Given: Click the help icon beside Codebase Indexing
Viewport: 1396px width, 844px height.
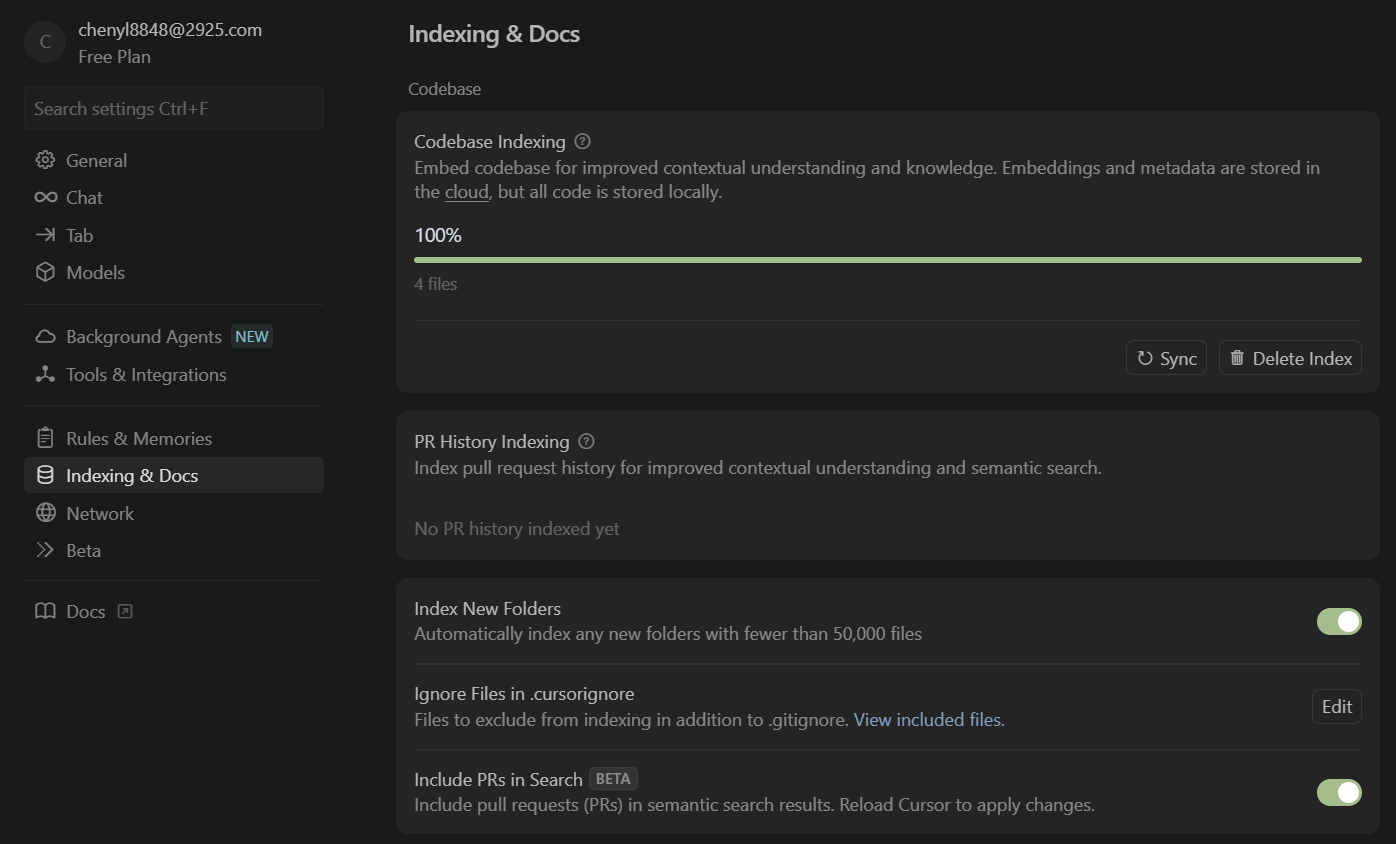Looking at the screenshot, I should click(583, 142).
